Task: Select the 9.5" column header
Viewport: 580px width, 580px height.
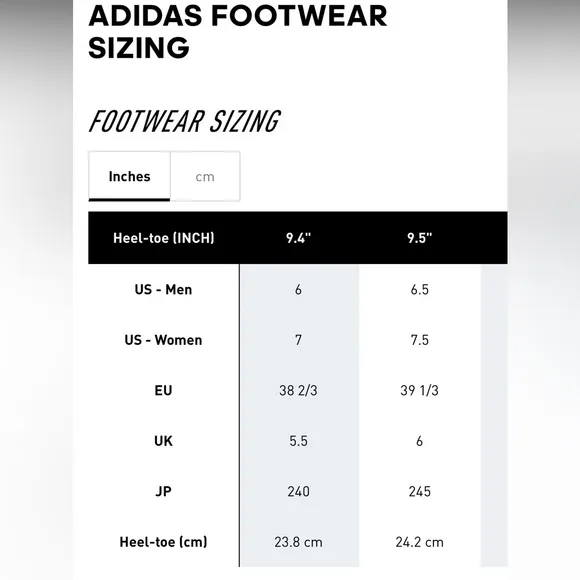Action: (x=419, y=238)
